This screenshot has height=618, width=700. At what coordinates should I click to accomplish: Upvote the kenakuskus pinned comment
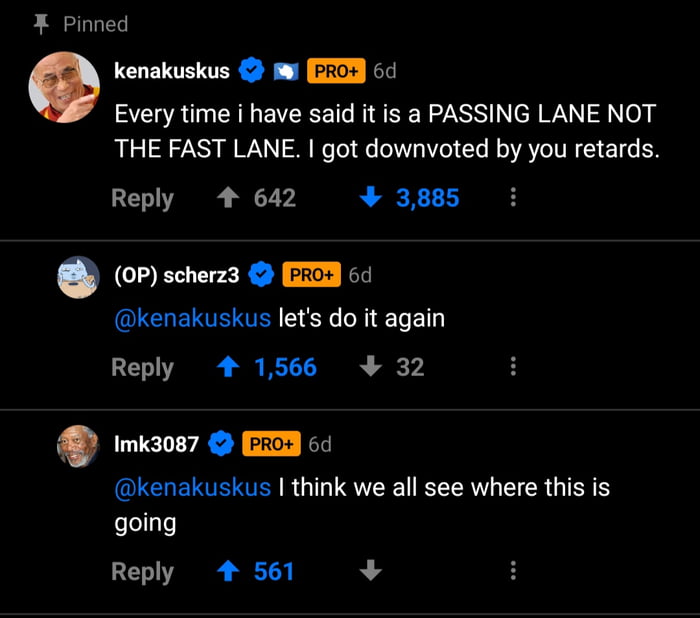(x=226, y=198)
